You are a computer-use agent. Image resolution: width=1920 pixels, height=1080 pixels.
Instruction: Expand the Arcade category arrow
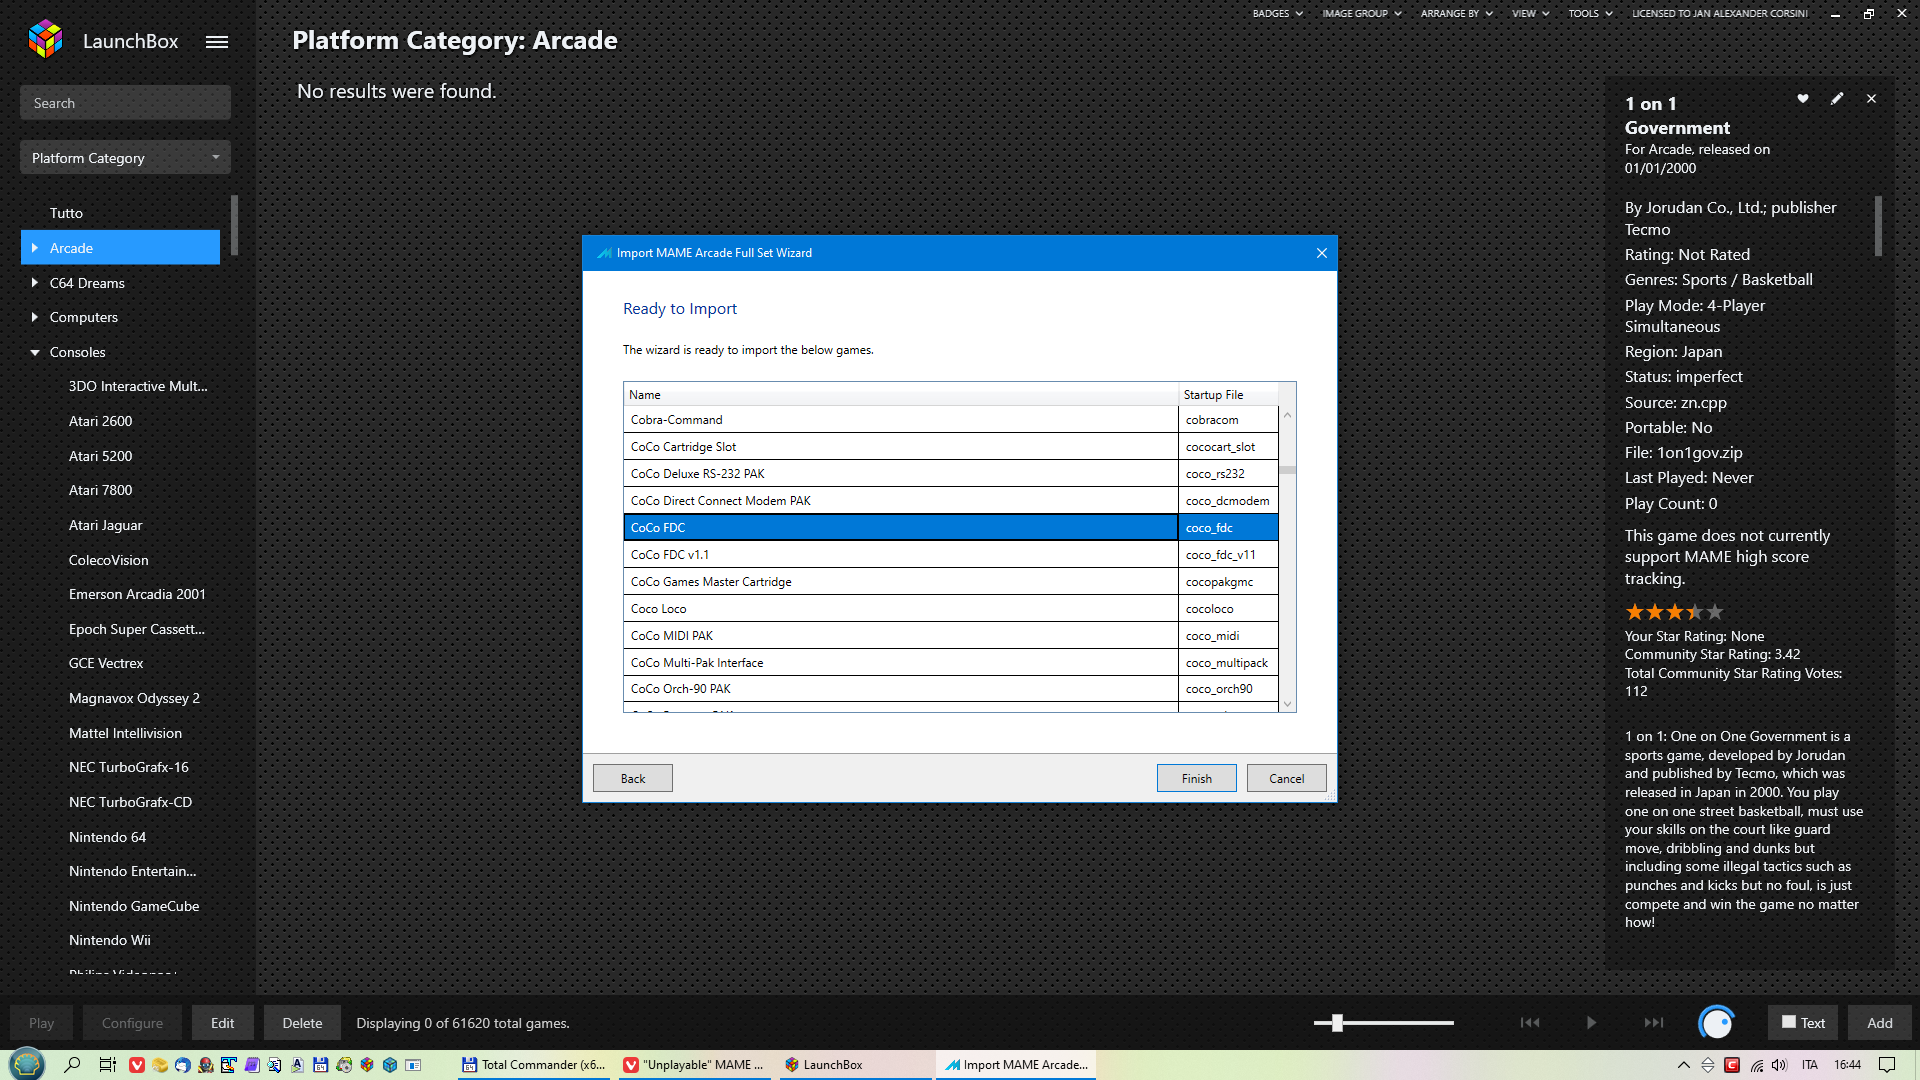pos(35,248)
